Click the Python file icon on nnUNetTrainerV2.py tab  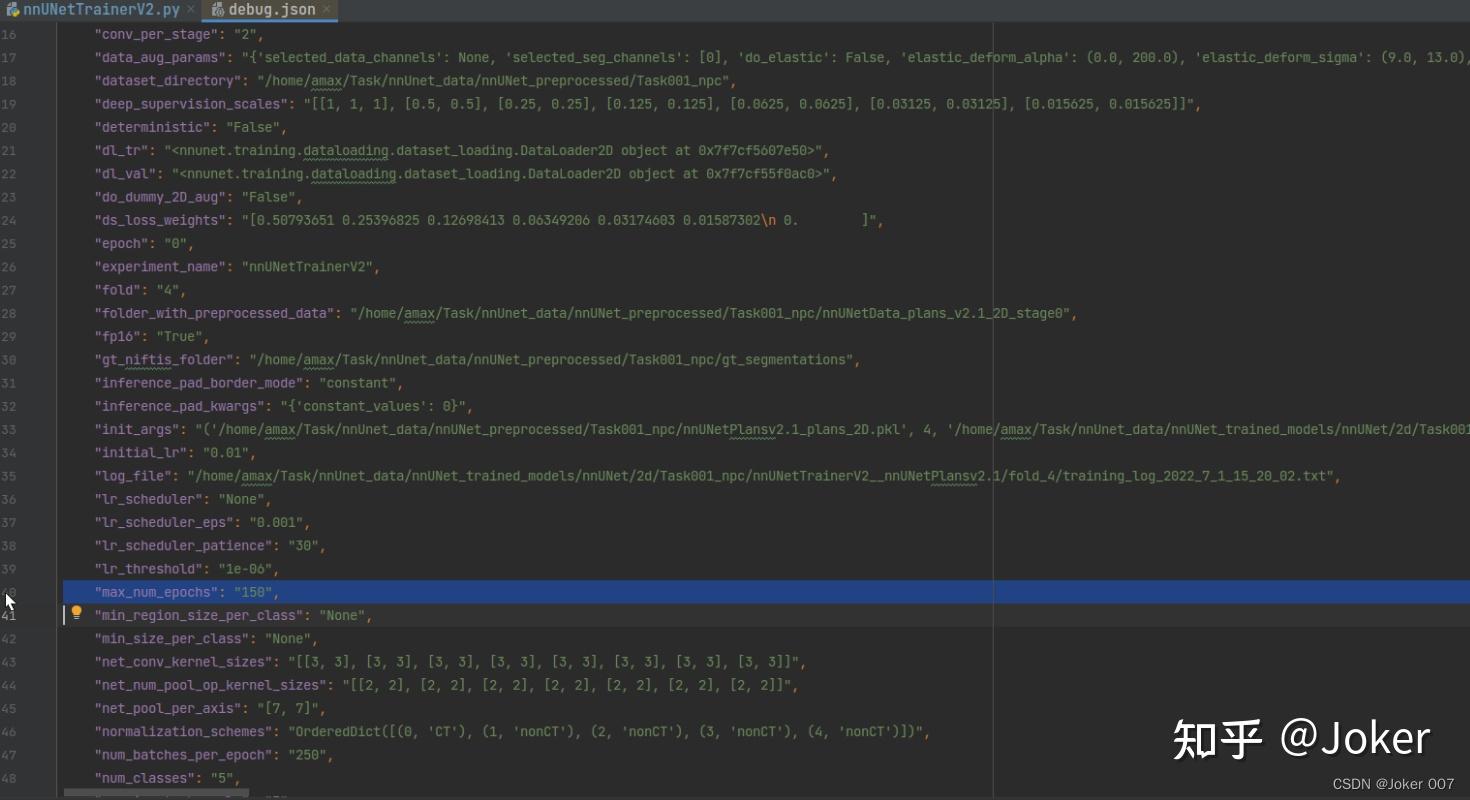click(13, 10)
